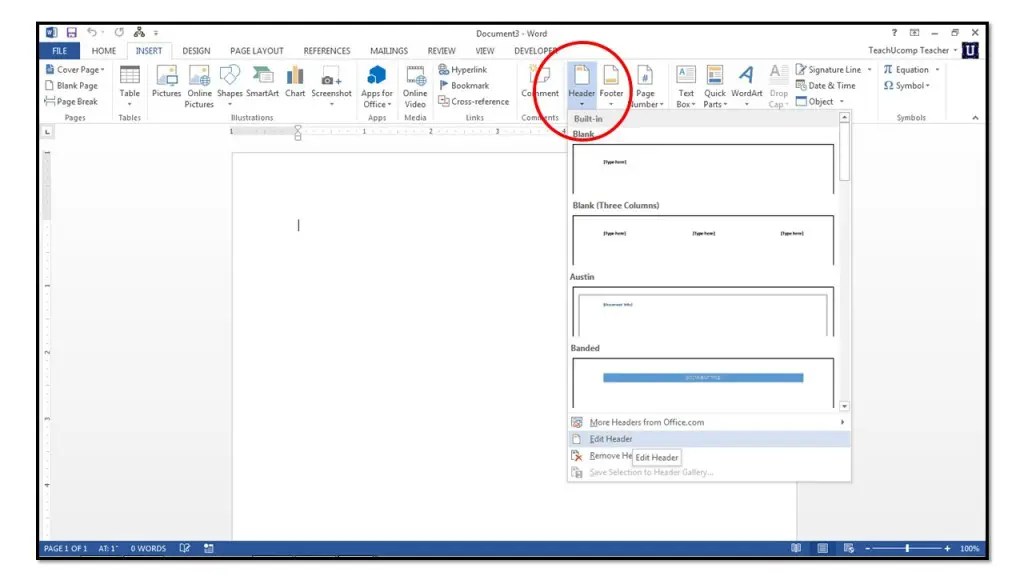Add a Bookmark
Screen dimensions: 1024x576
coord(464,86)
